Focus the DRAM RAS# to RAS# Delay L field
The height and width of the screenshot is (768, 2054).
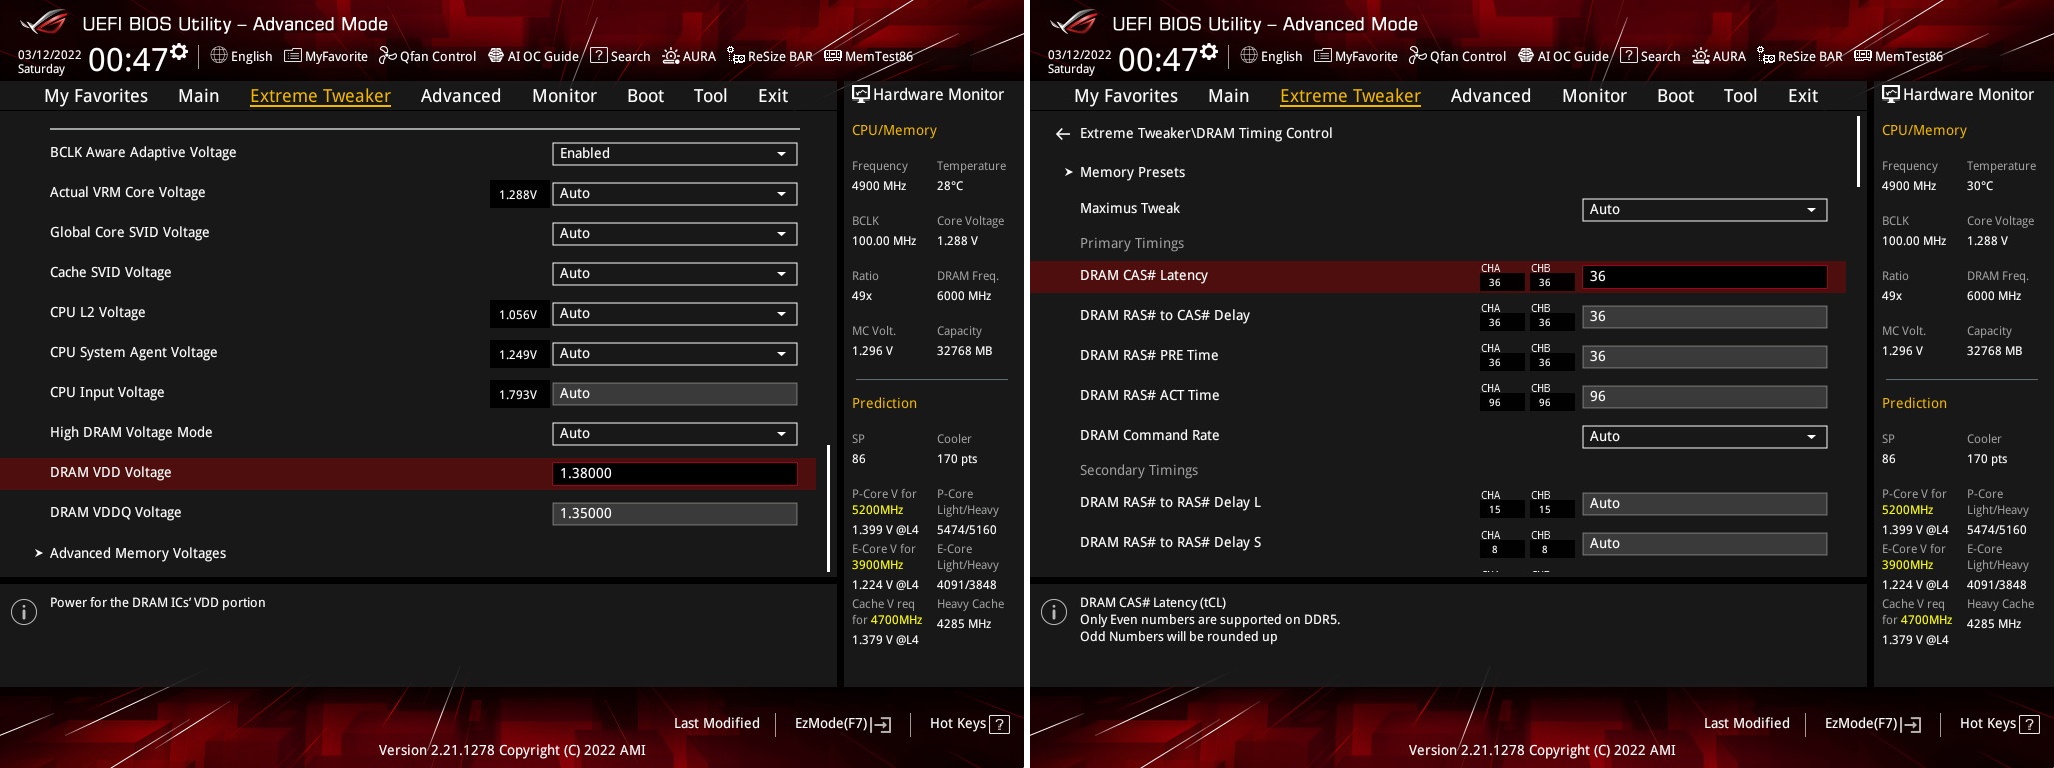click(x=1704, y=503)
